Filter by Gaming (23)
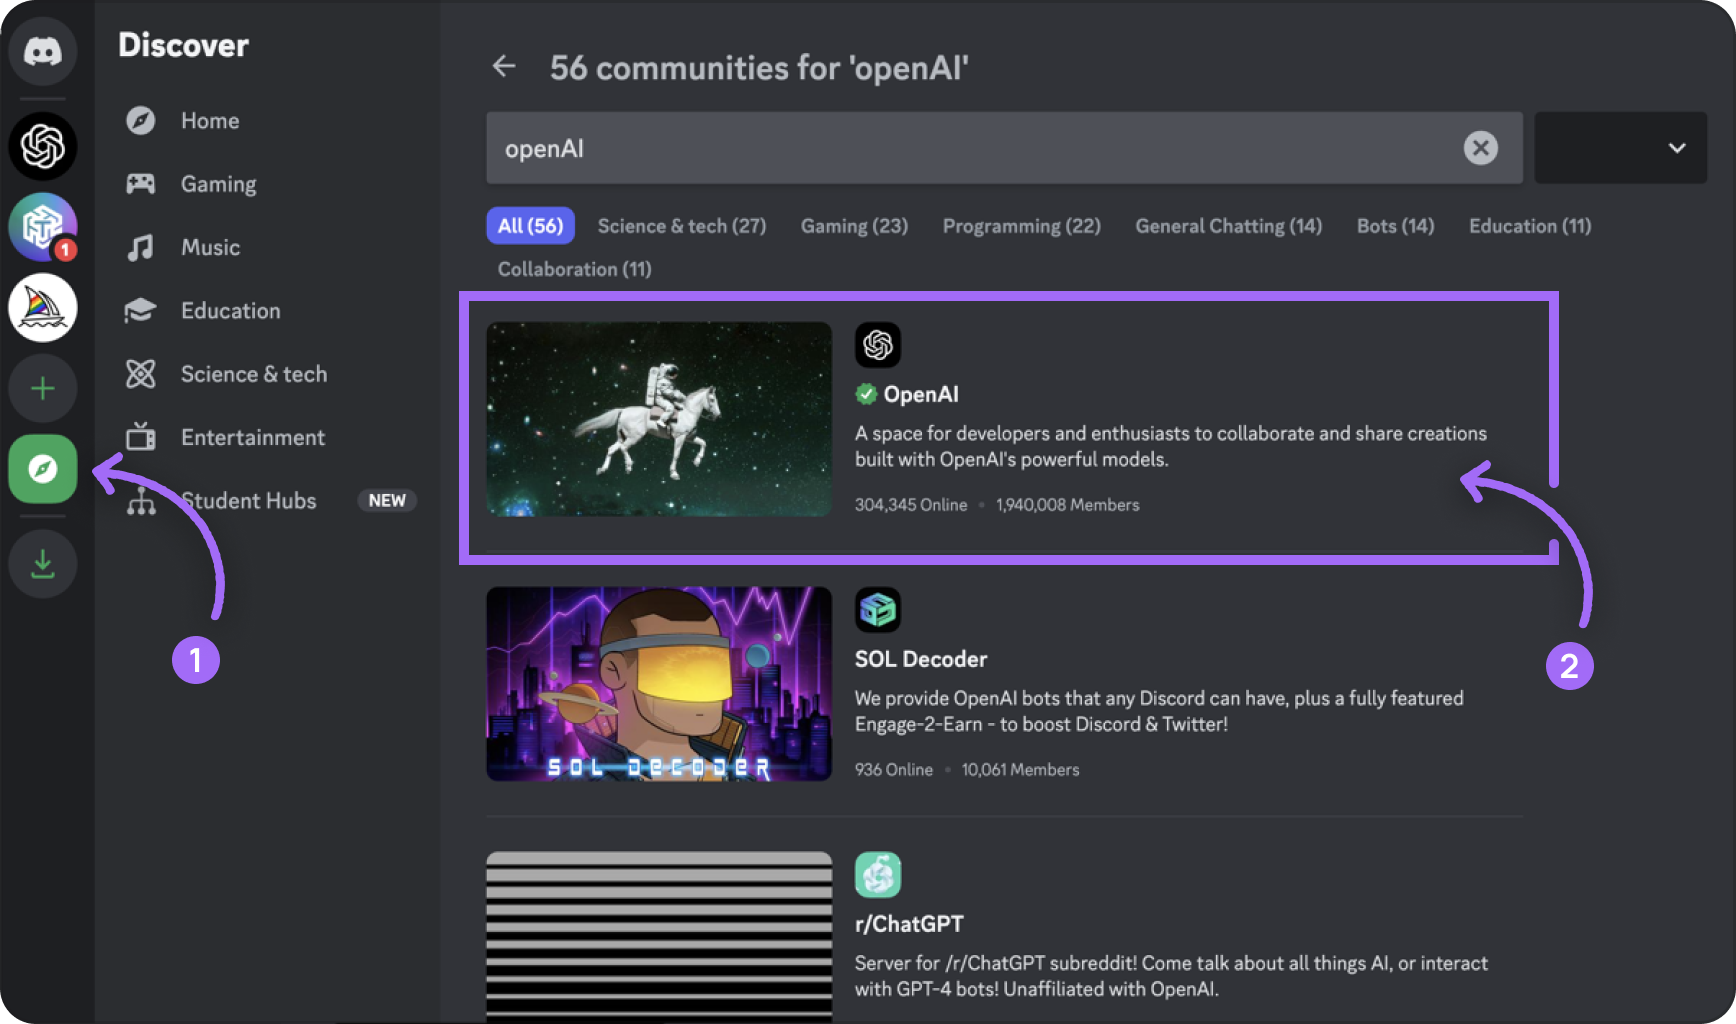This screenshot has width=1736, height=1024. pyautogui.click(x=854, y=226)
